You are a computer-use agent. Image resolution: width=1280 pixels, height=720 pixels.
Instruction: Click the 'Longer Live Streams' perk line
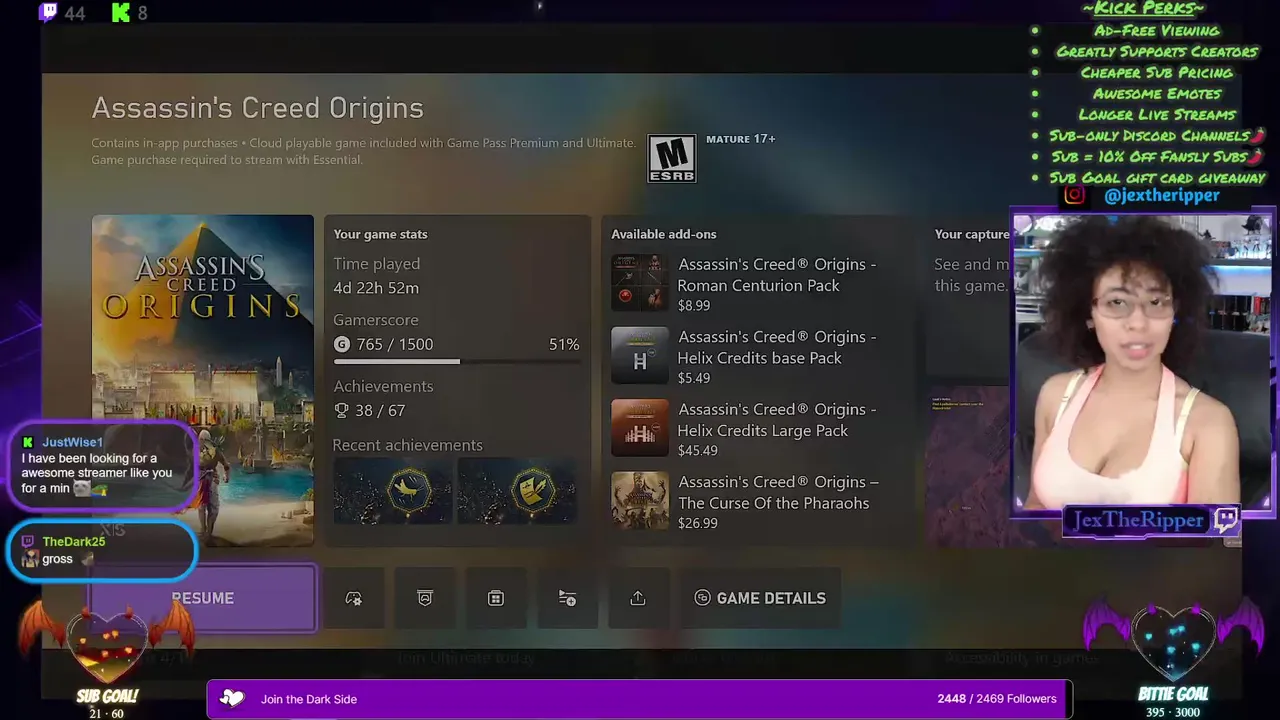[1157, 114]
